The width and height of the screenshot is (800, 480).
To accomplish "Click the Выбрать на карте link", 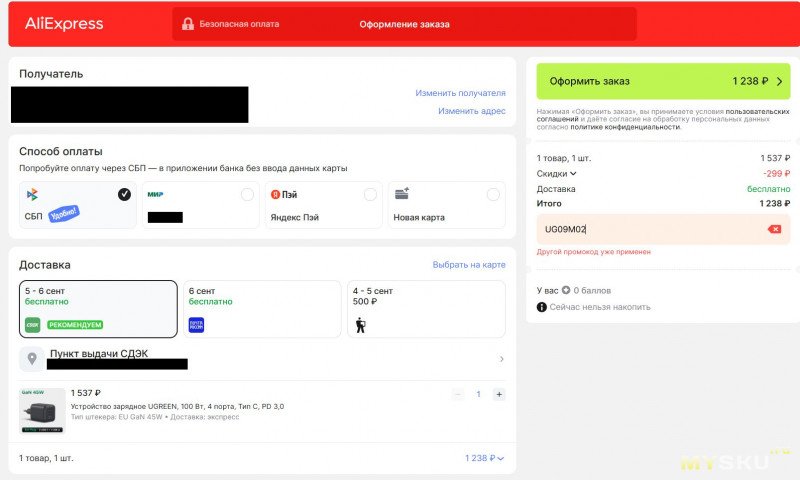I will point(469,265).
